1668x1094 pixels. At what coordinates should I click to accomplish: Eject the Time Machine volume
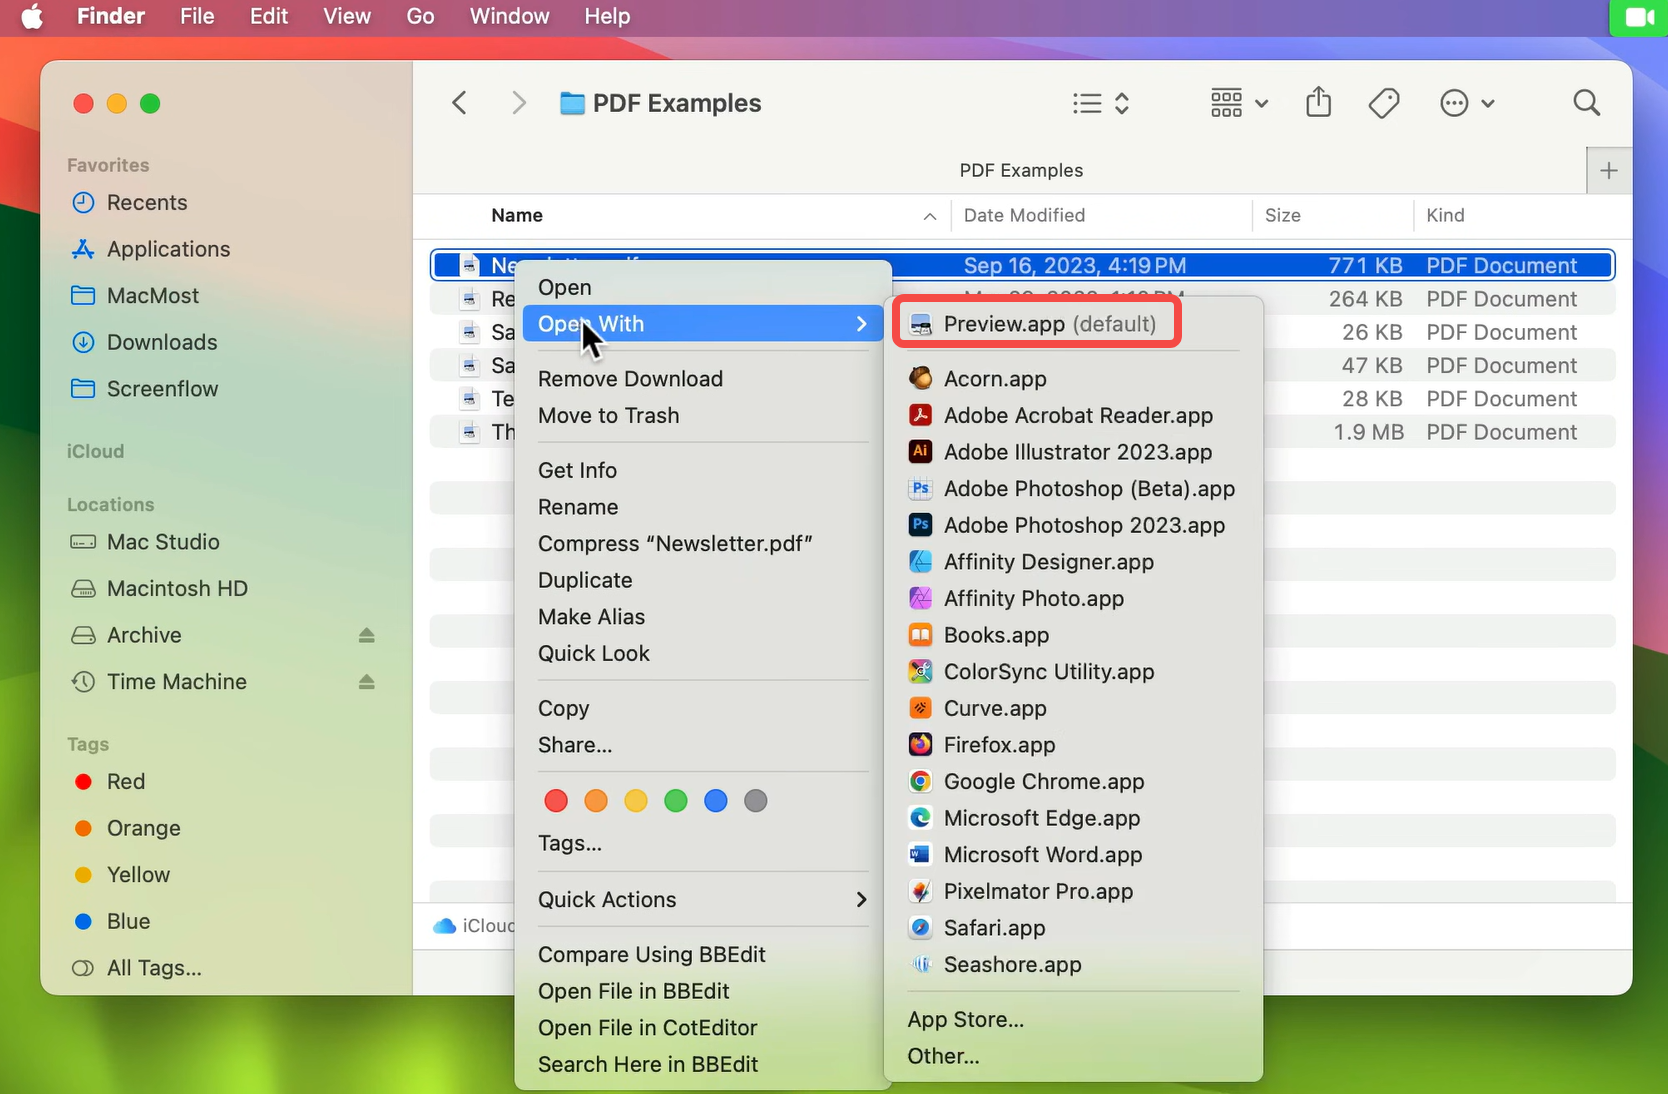tap(367, 682)
